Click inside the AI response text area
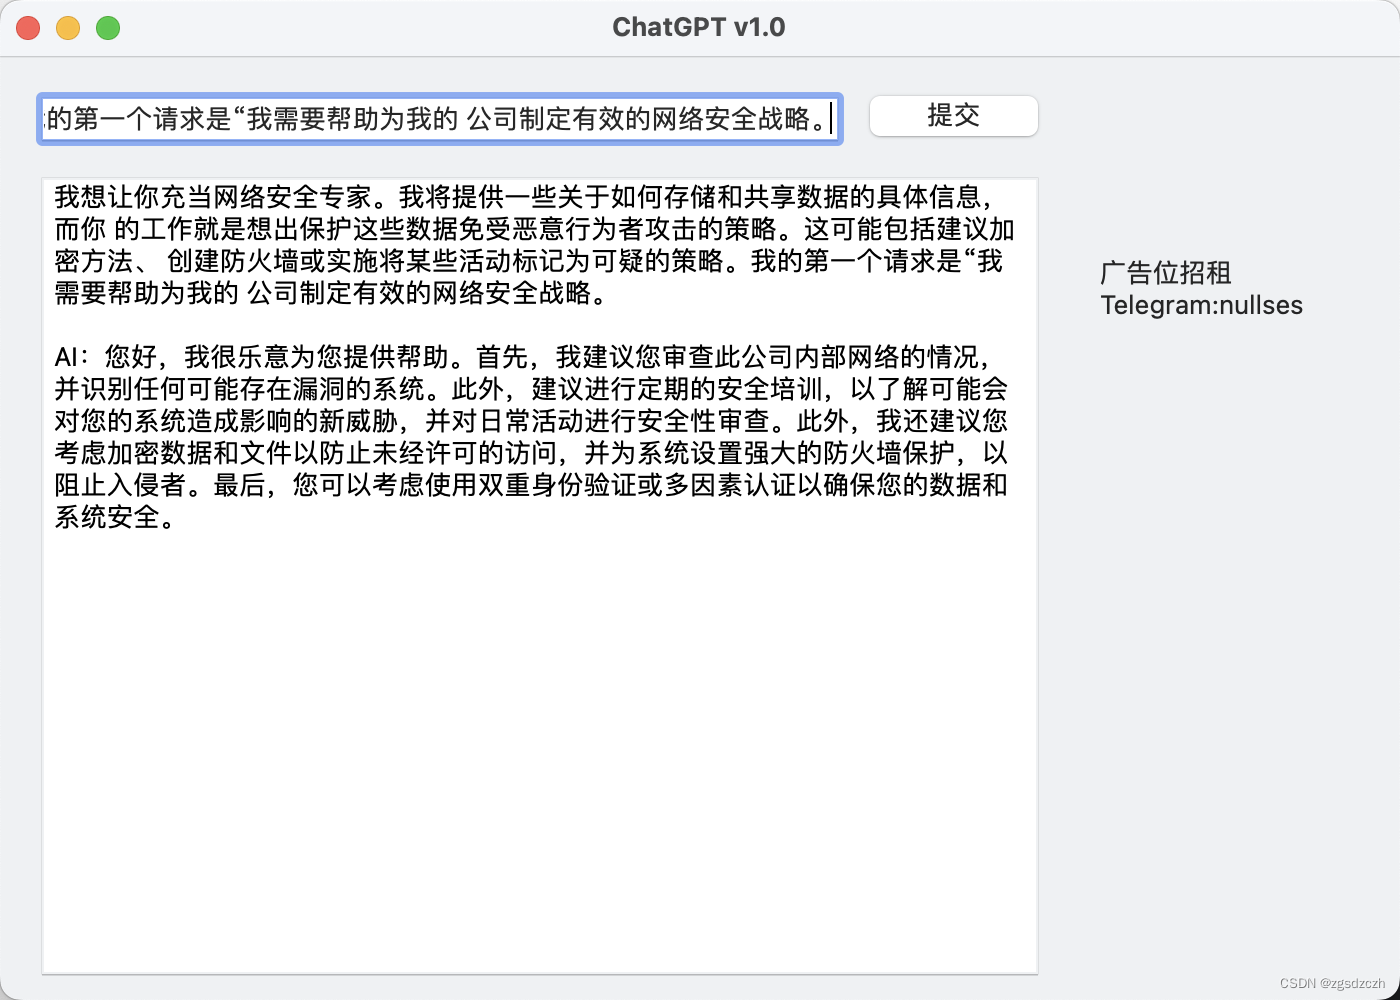This screenshot has width=1400, height=1000. [540, 576]
